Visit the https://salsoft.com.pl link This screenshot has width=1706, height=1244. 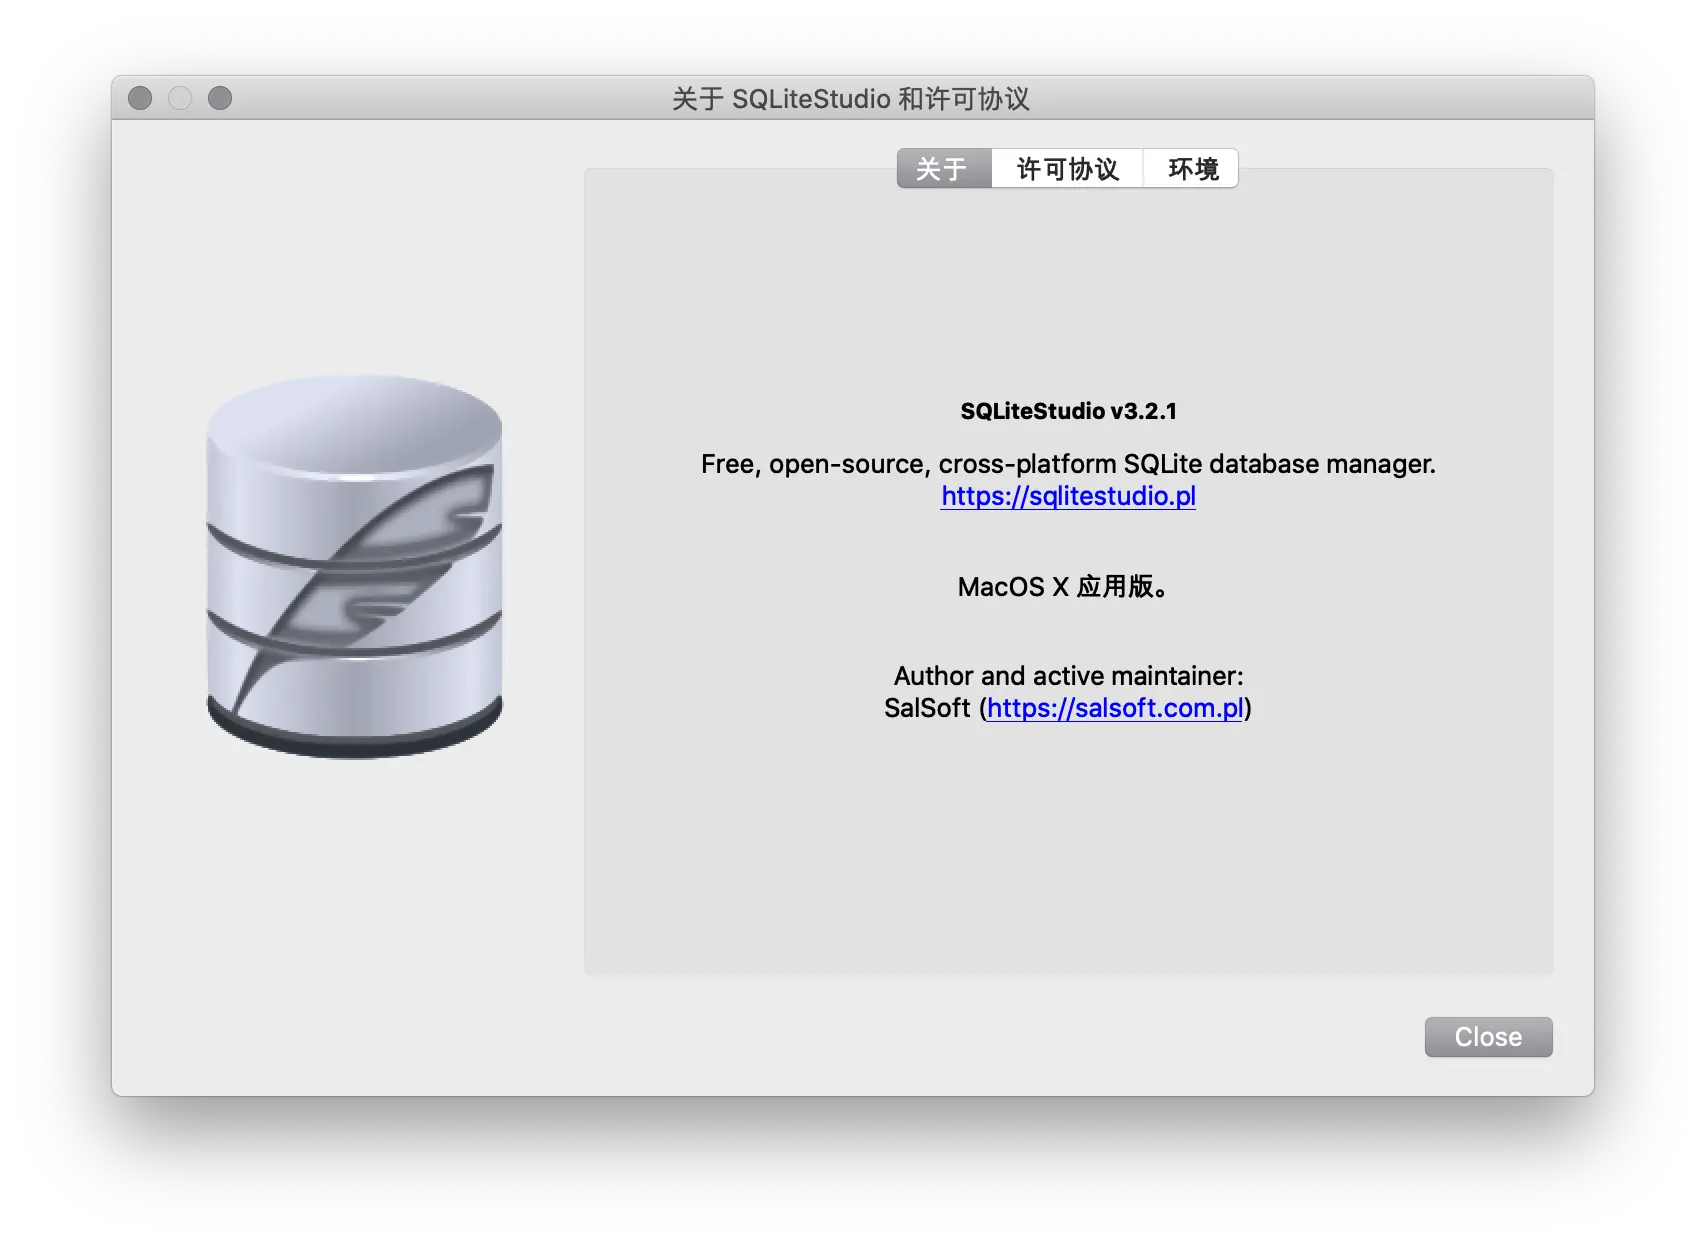coord(1115,708)
